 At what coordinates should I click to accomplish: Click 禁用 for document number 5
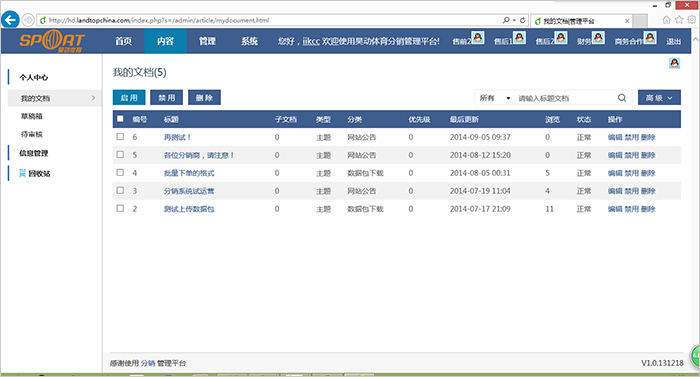click(631, 155)
